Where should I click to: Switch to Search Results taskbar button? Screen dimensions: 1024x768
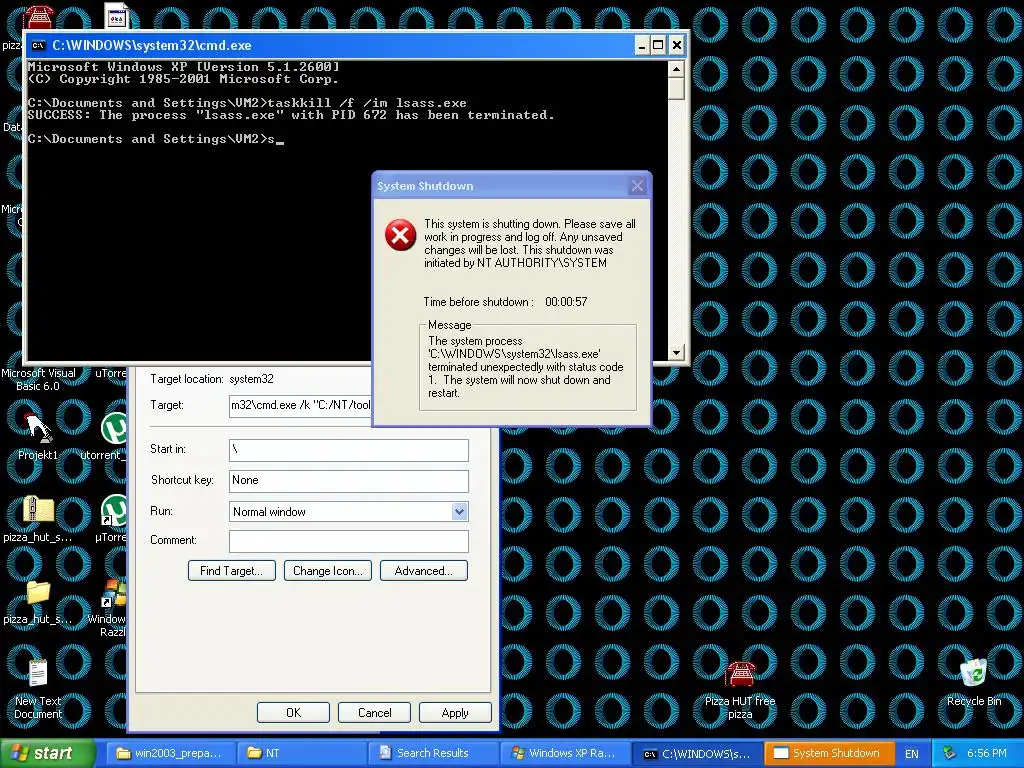(433, 753)
